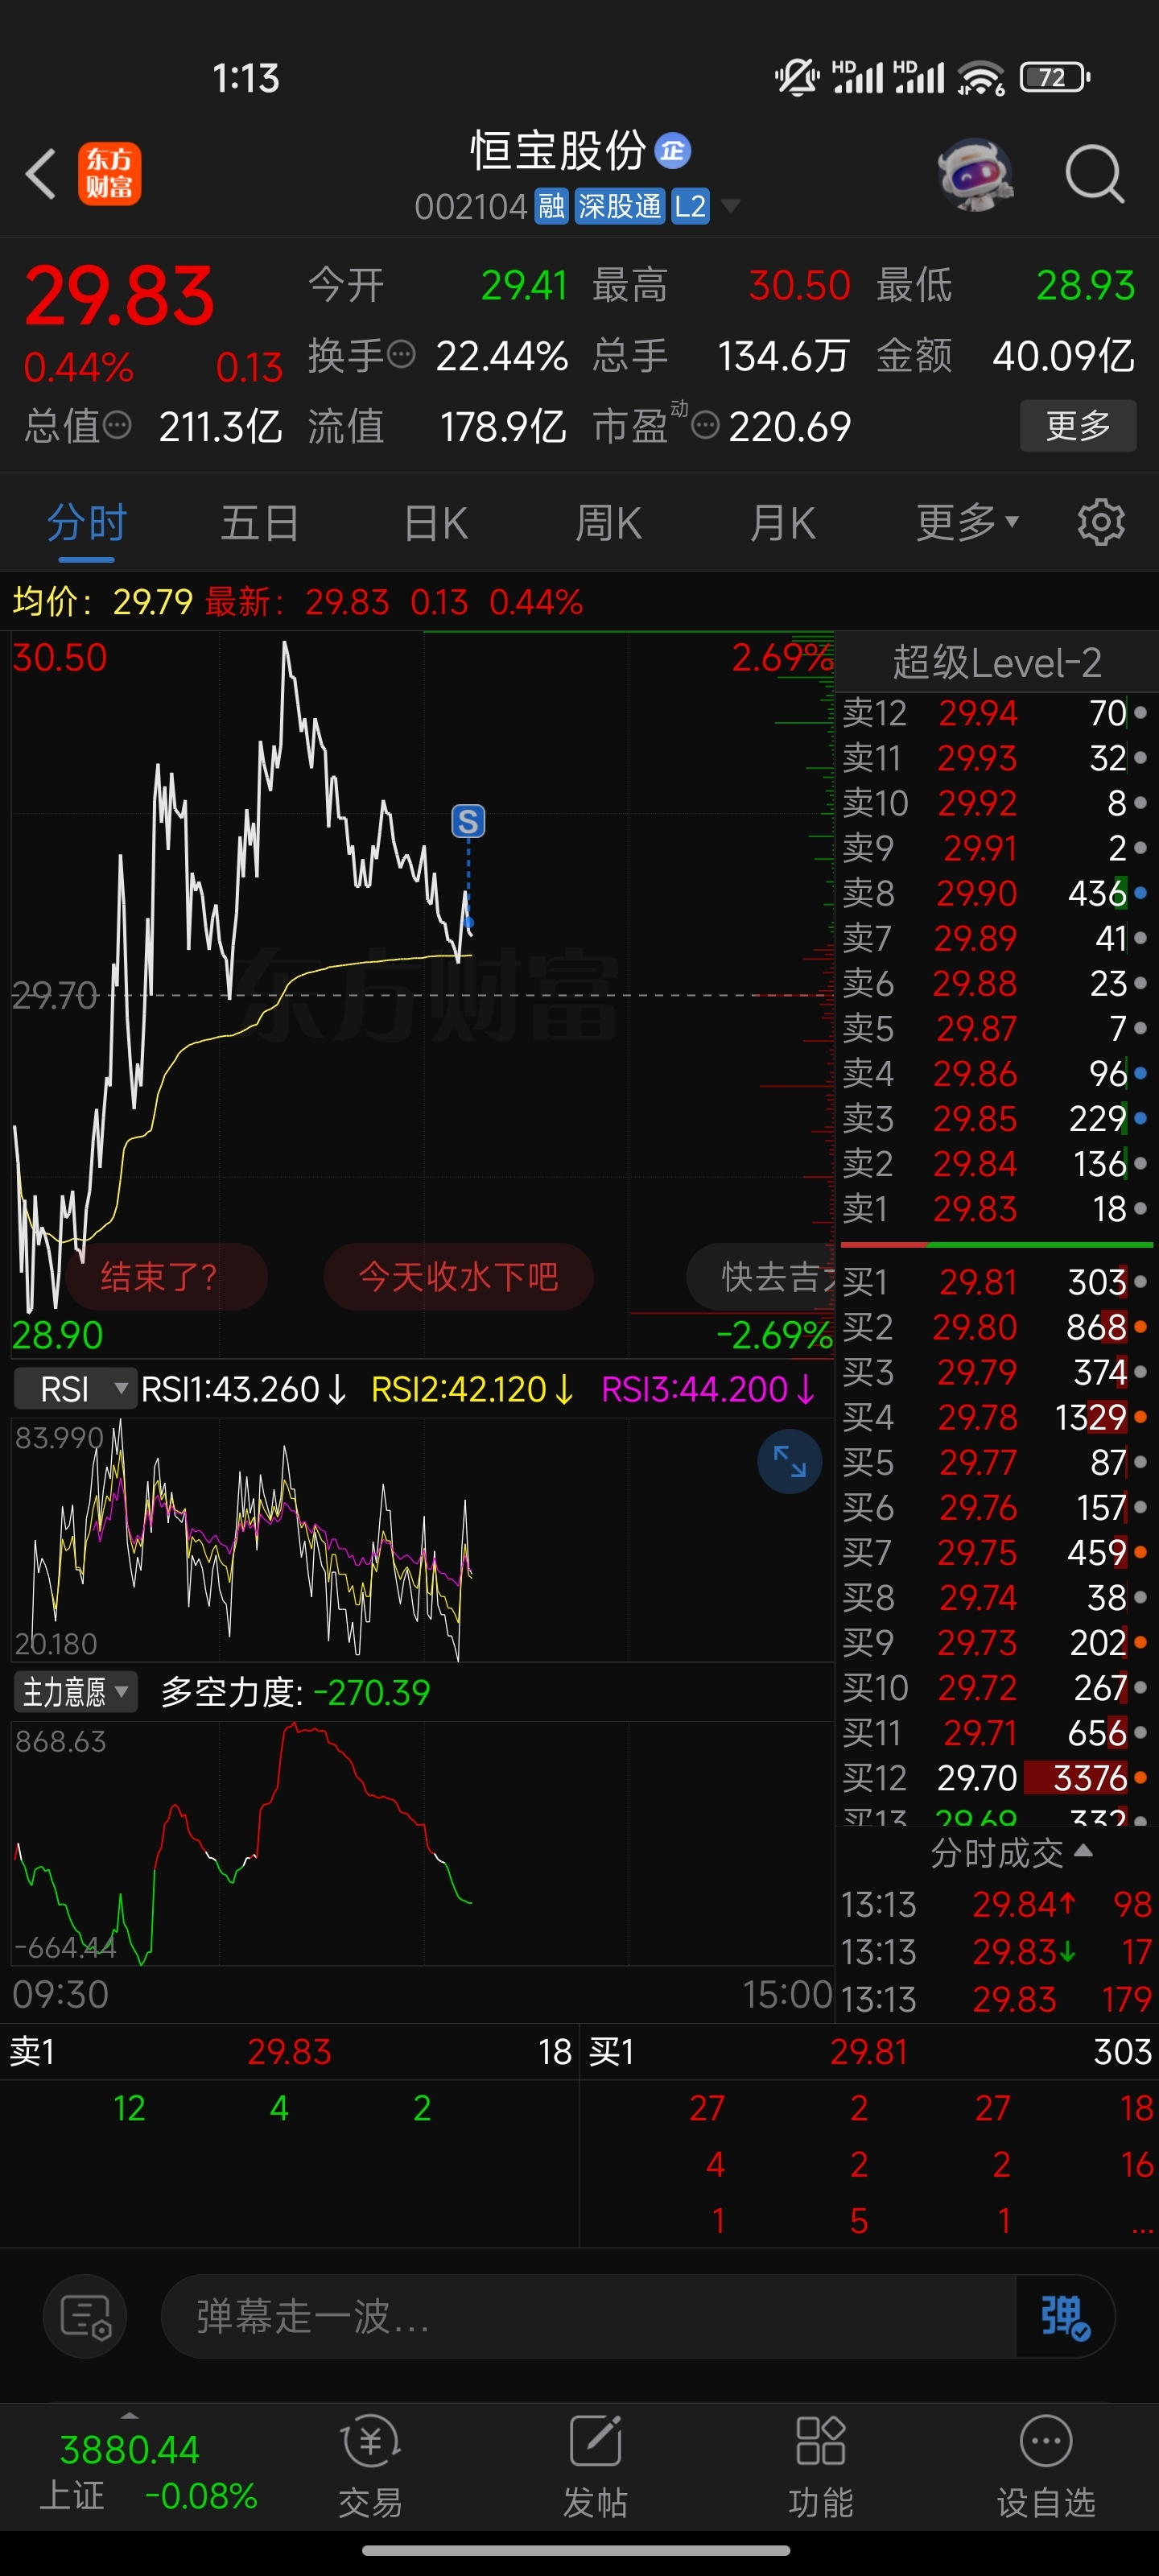
Task: Tap info icon next to 市盈
Action: (705, 427)
